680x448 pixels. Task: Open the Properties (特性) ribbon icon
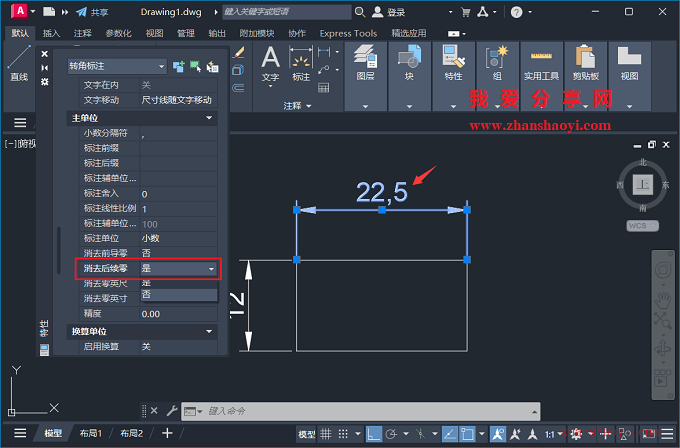point(454,56)
